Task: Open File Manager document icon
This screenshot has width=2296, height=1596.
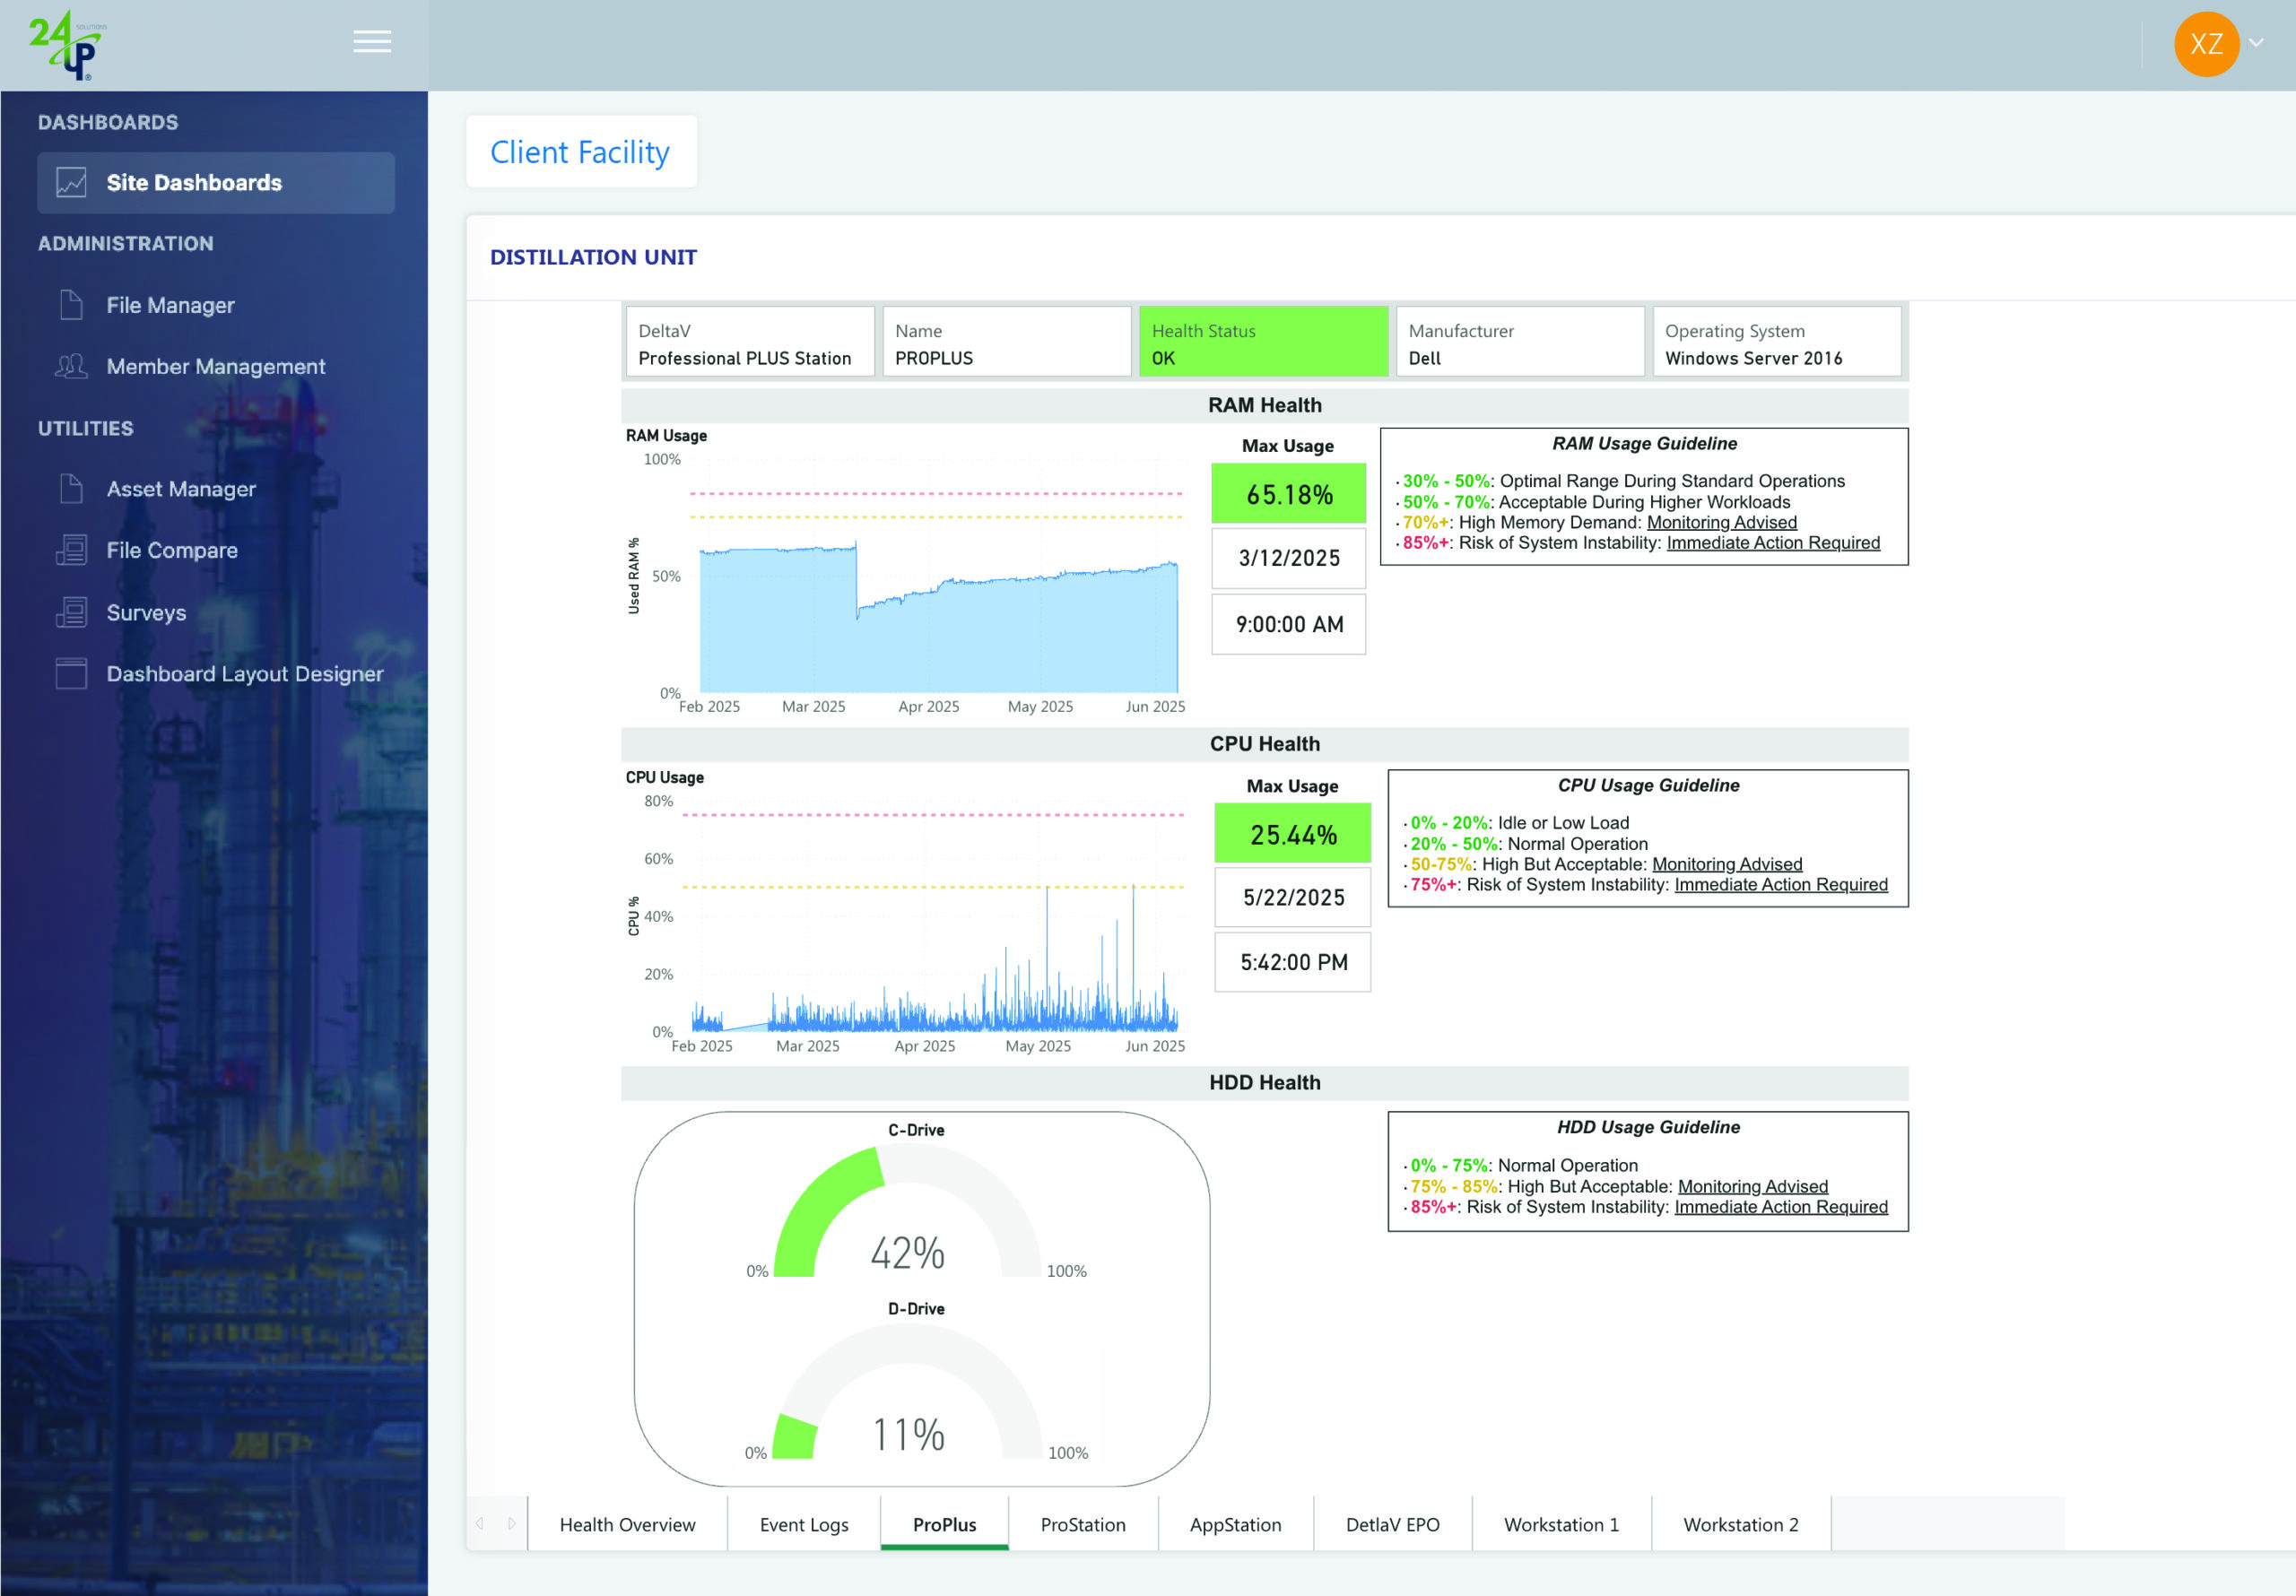Action: point(71,305)
